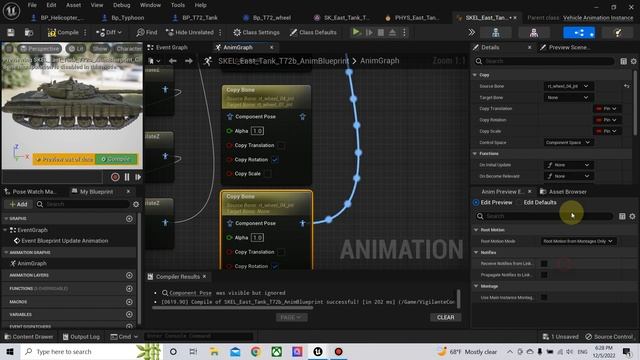
Task: Select AnimGraph in My Blueprint tree
Action: coord(32,264)
